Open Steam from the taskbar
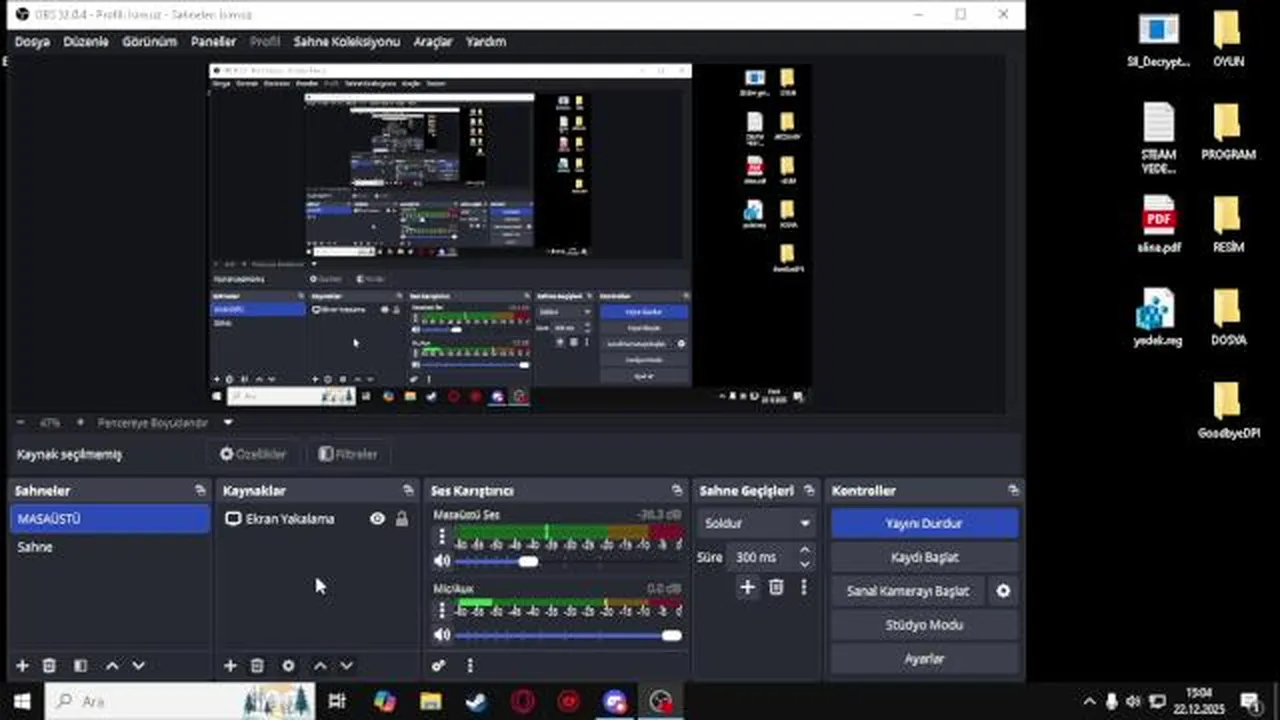Screen dimensions: 1280x720 click(x=476, y=701)
